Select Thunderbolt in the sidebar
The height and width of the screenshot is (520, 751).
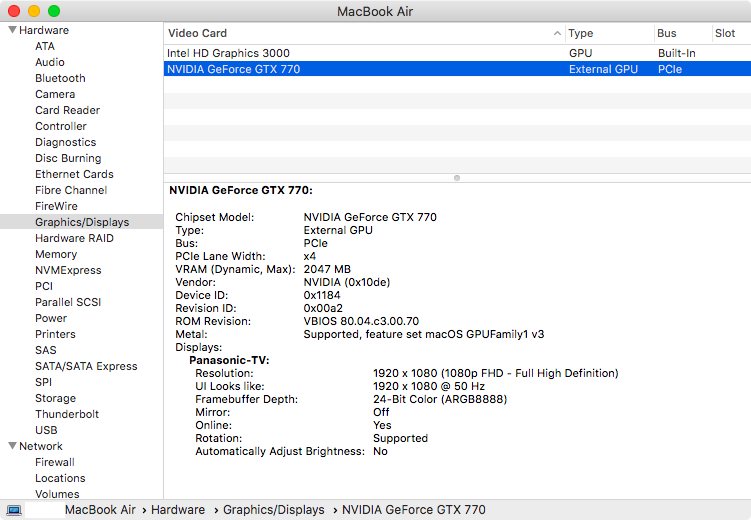tap(67, 414)
